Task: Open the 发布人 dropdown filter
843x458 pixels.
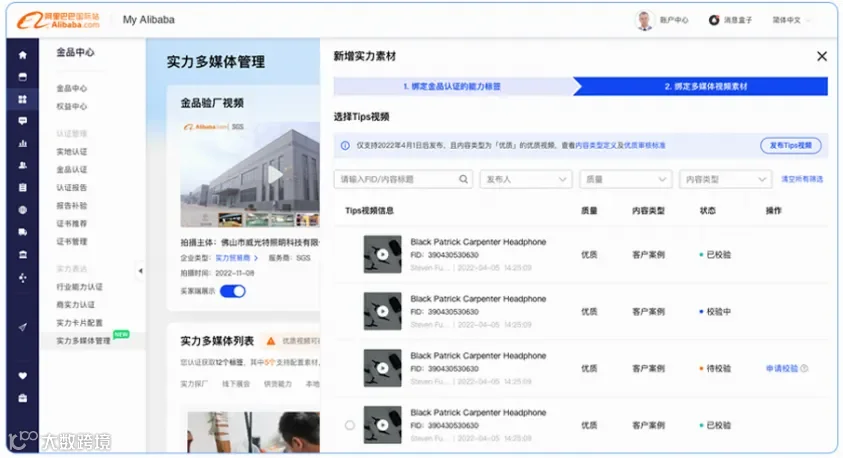Action: pos(526,179)
